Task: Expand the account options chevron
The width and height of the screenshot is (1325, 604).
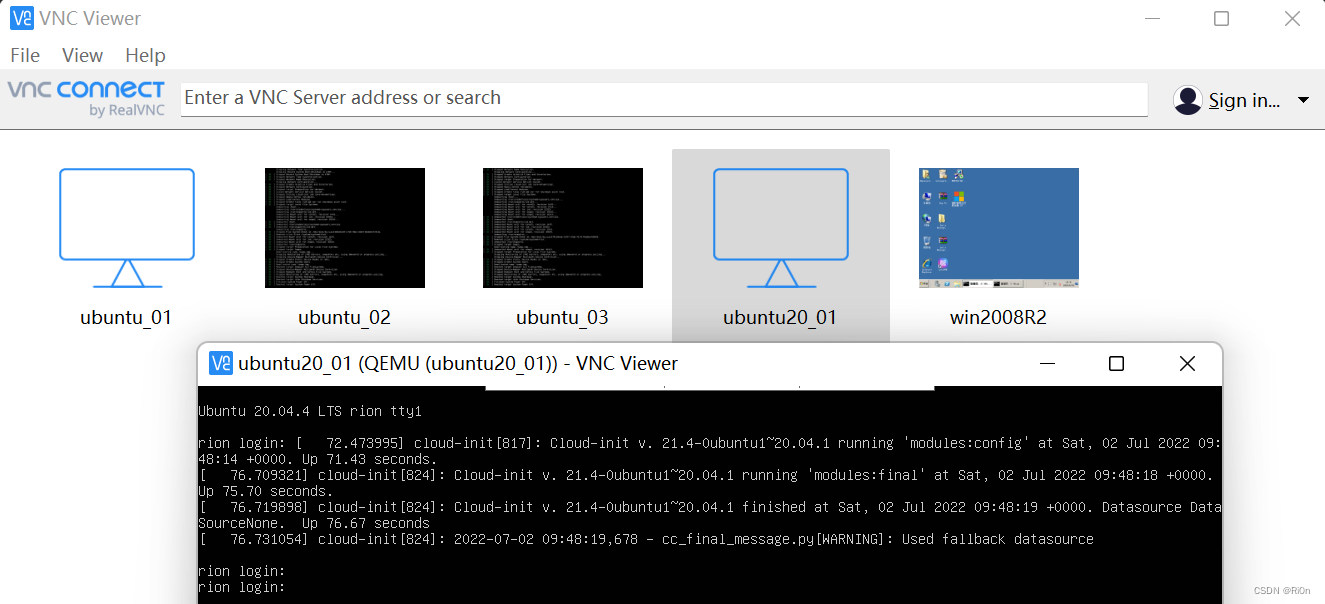Action: click(x=1303, y=100)
